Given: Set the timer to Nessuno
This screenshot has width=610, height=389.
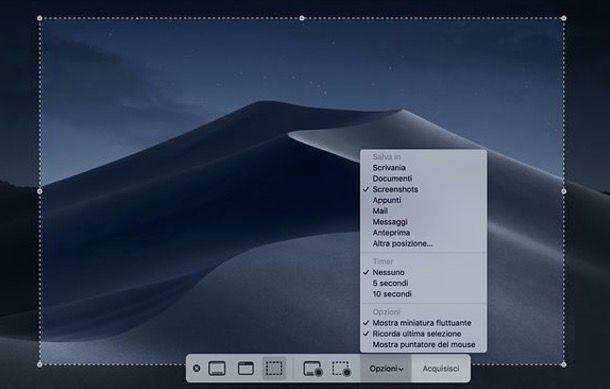Looking at the screenshot, I should pos(423,272).
